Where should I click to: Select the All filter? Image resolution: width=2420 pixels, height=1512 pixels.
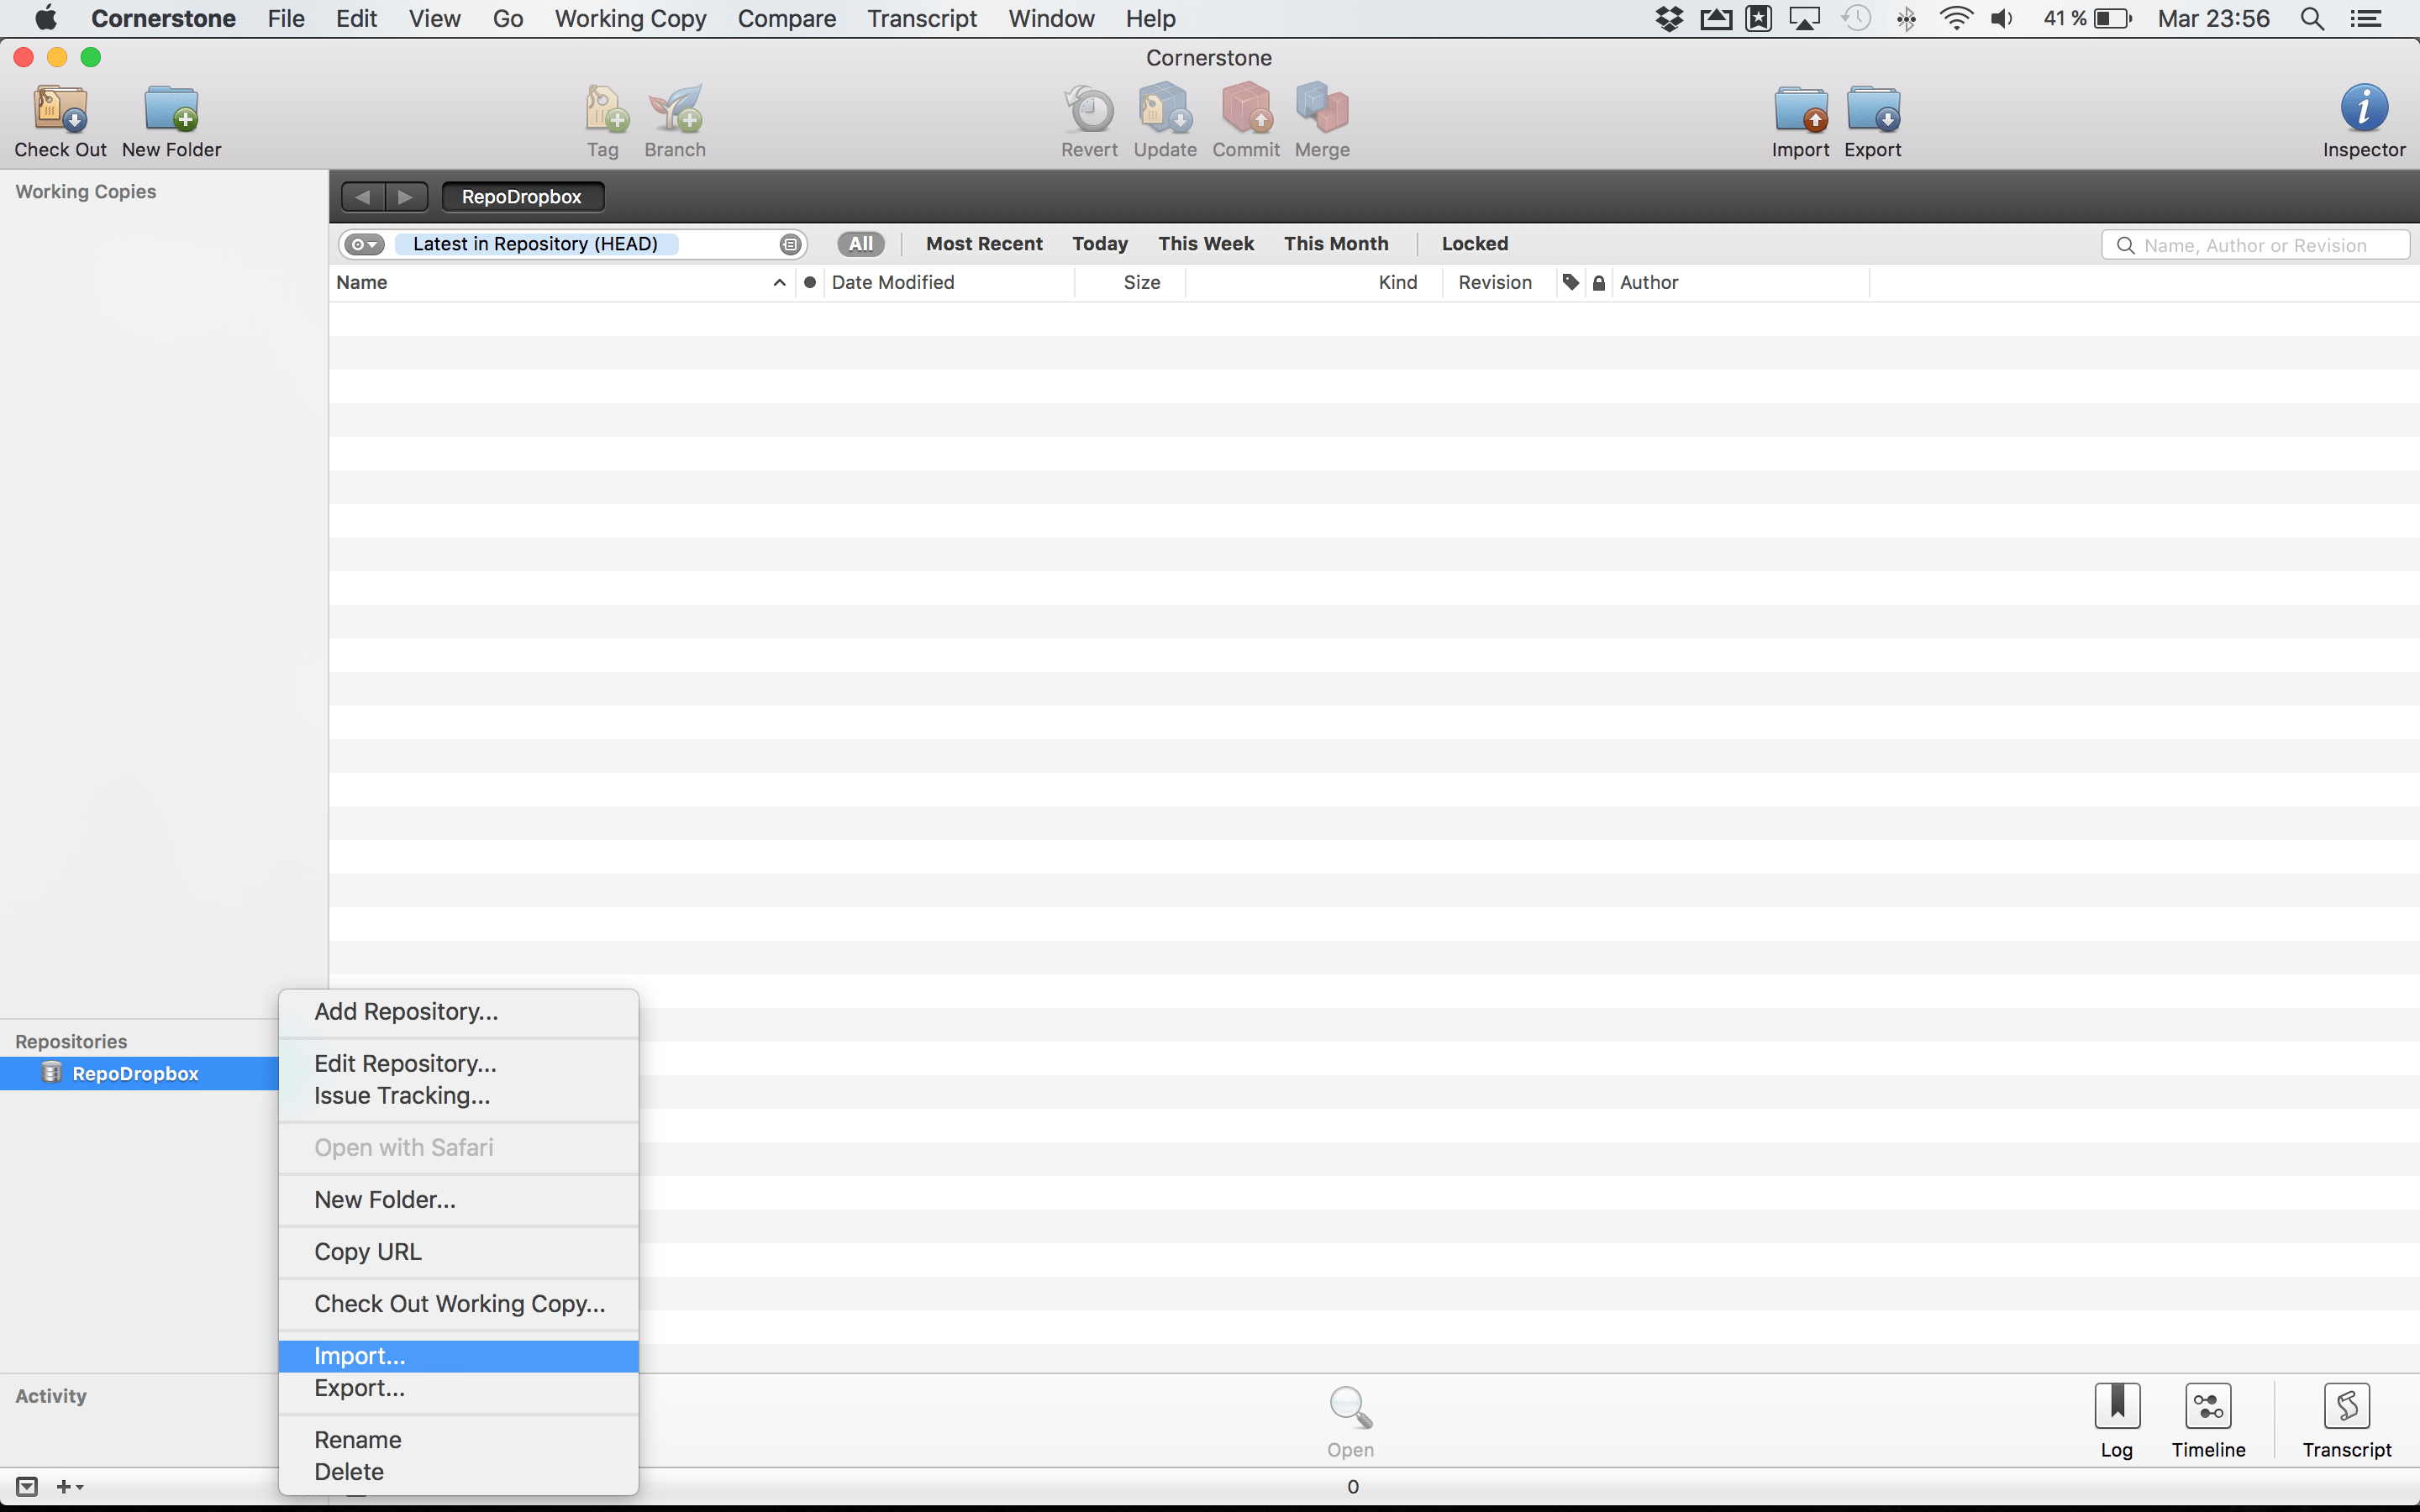point(861,244)
